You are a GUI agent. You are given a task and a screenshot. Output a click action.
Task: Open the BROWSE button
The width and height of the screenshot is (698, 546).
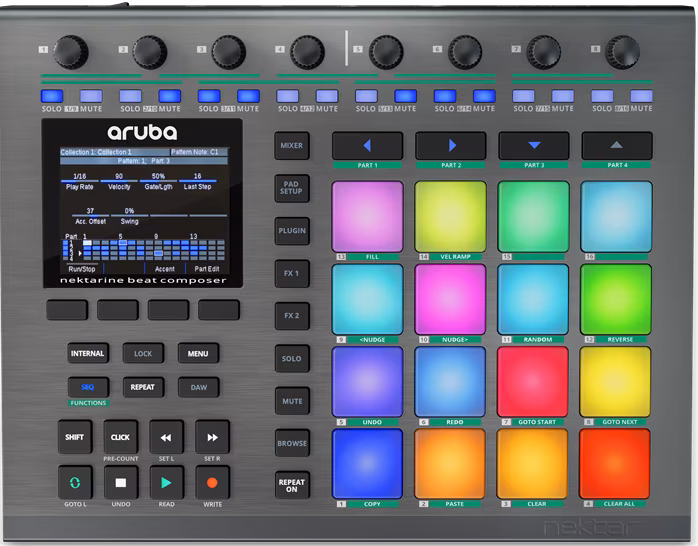pos(292,443)
